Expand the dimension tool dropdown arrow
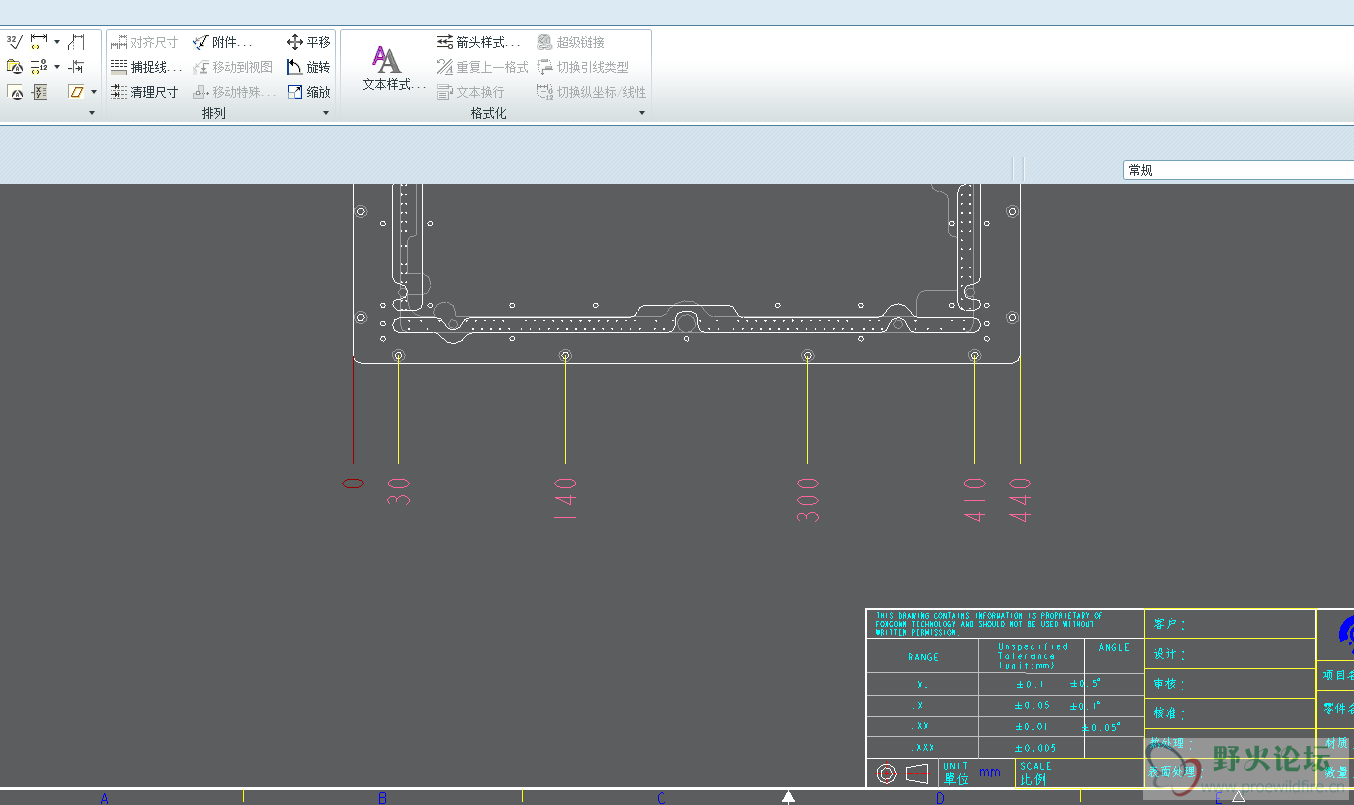This screenshot has width=1354, height=805. pos(57,42)
